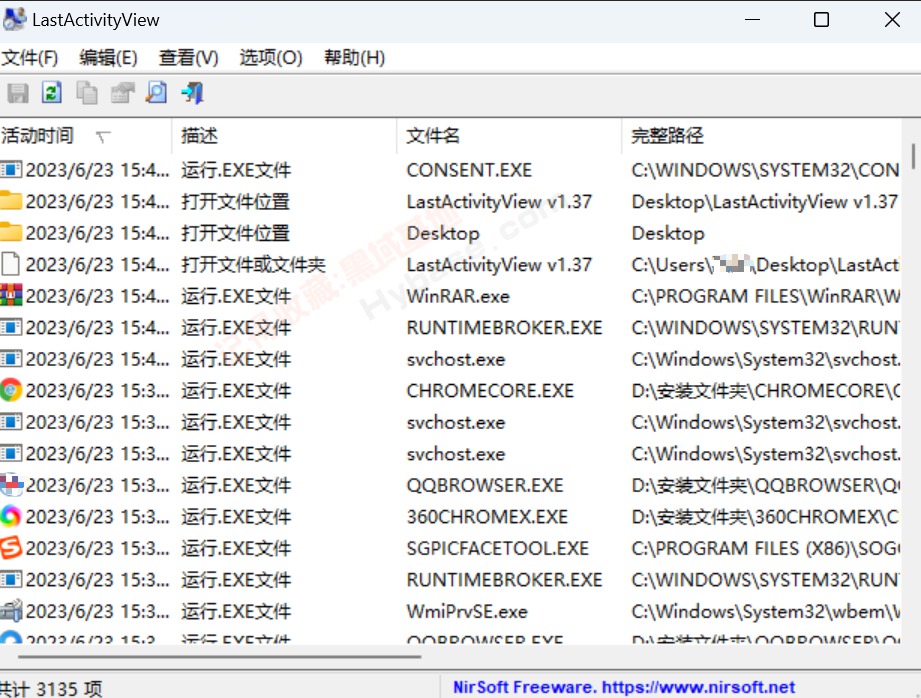Click the Find magnifier toolbar icon
The image size is (921, 698).
(156, 93)
